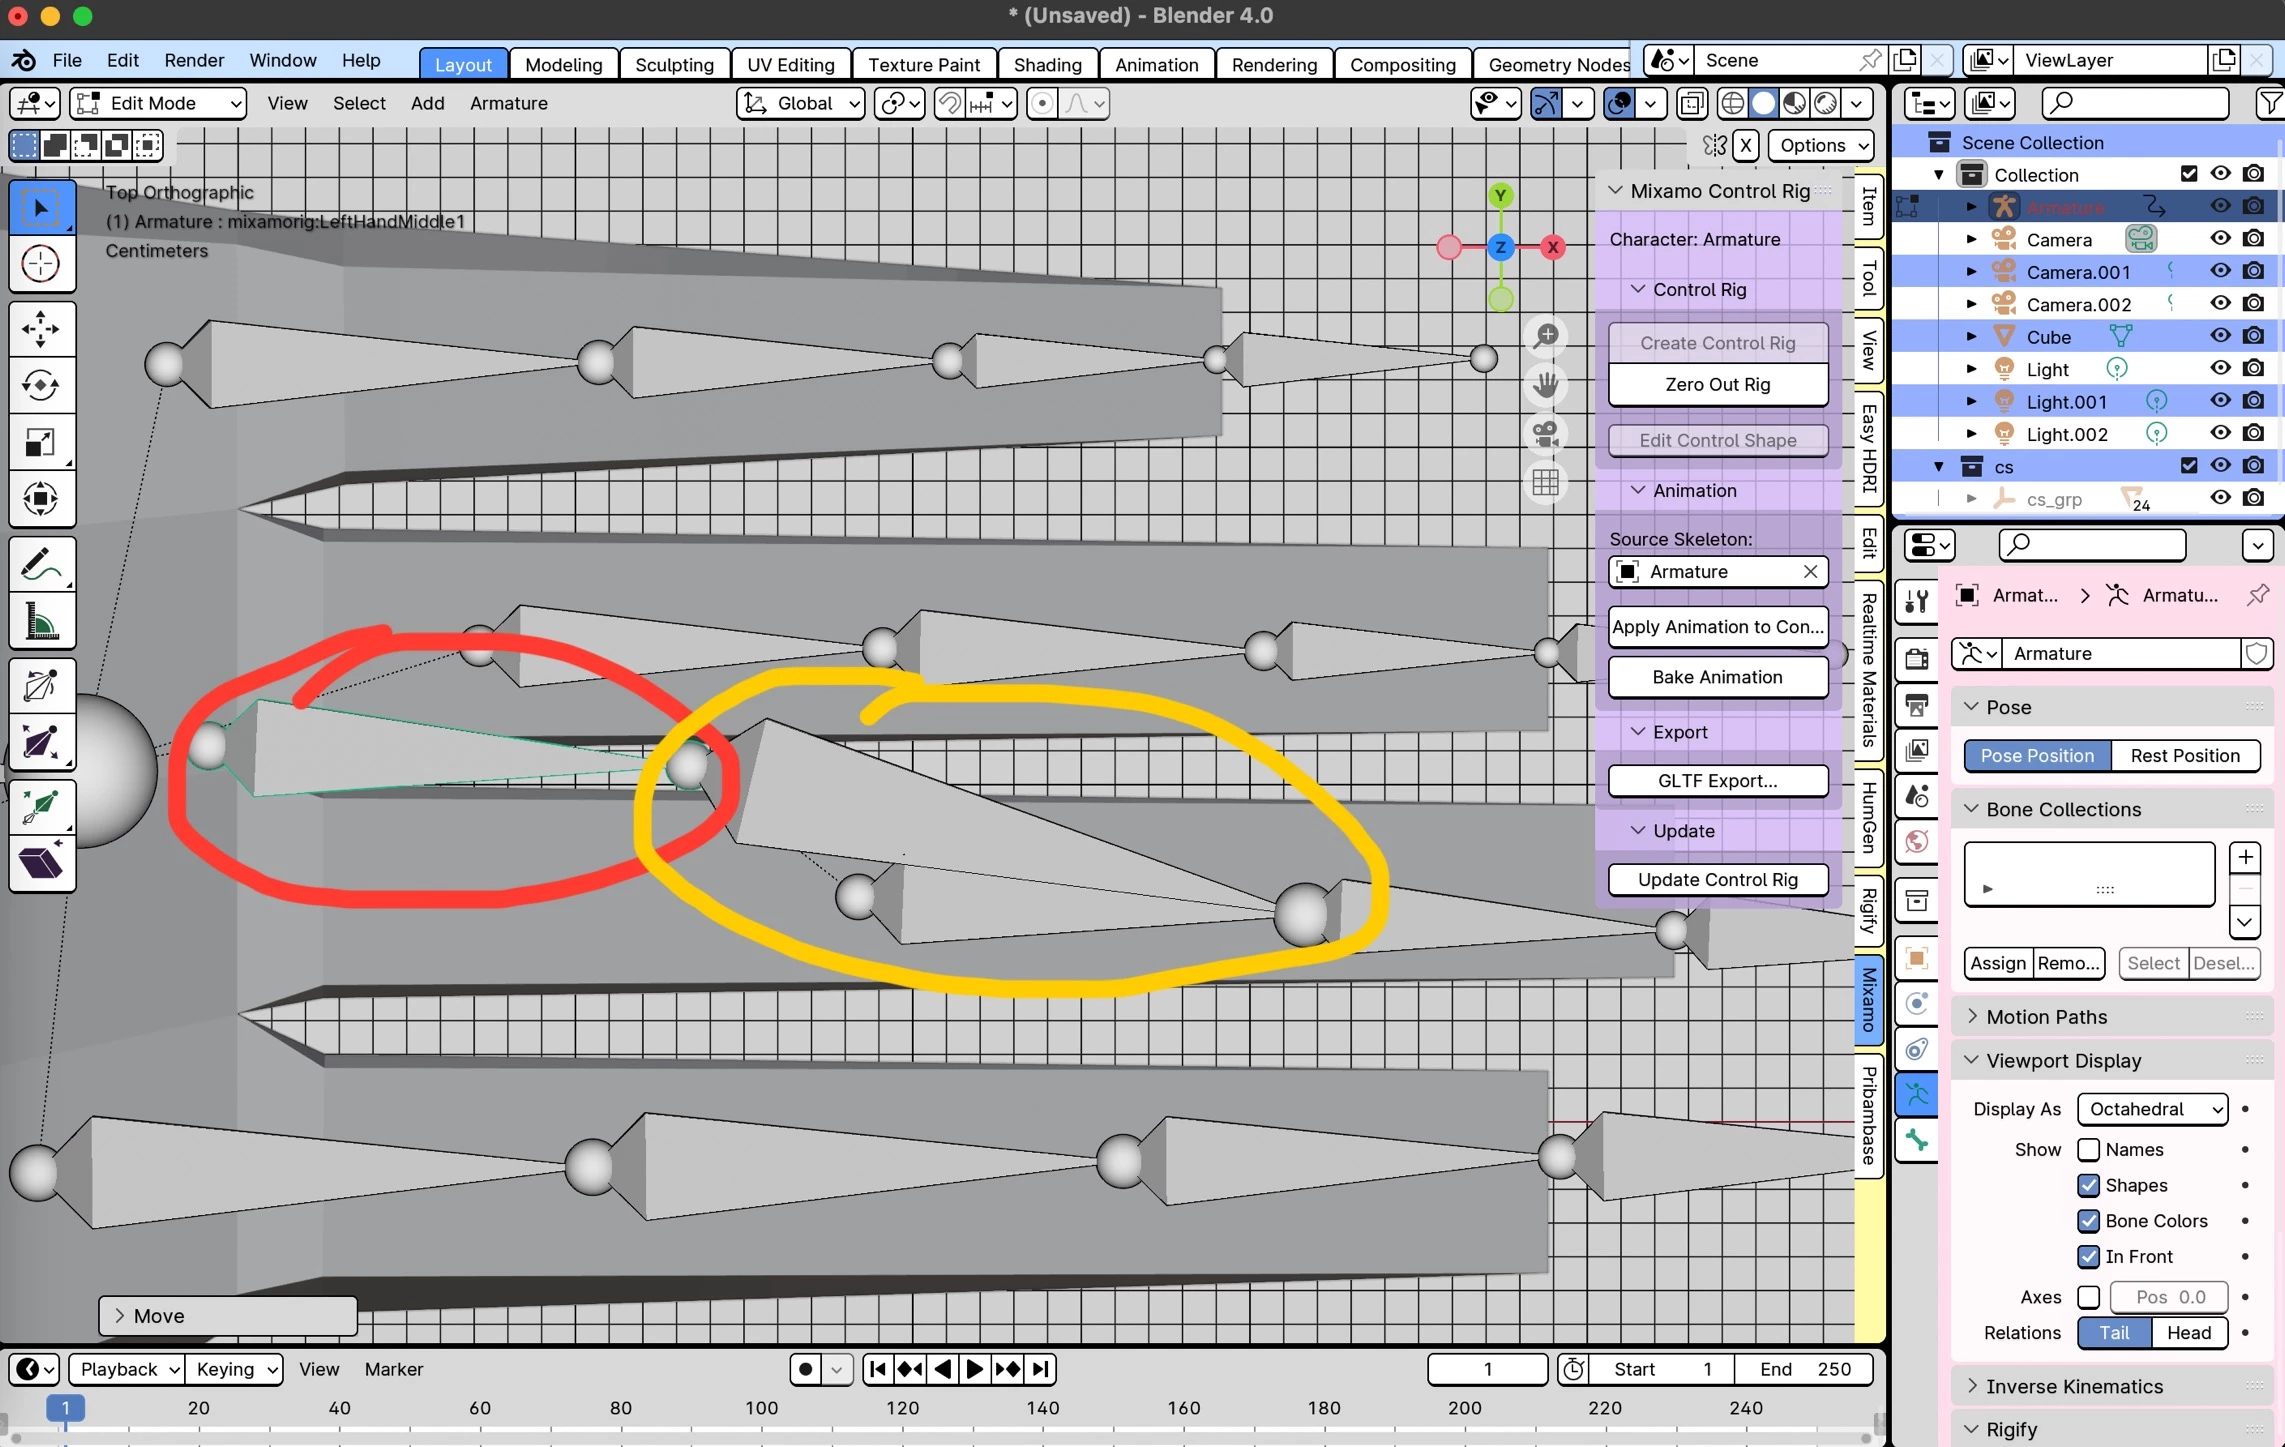Screen dimensions: 2285x1447
Task: Click the zoom magnifier viewport icon
Action: [1546, 336]
